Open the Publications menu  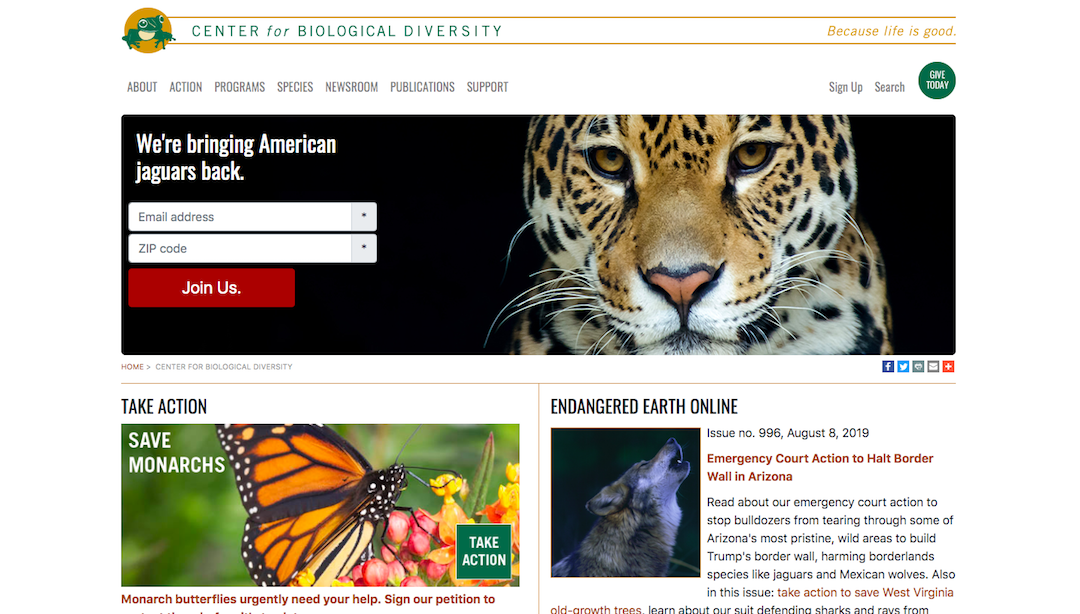point(422,87)
